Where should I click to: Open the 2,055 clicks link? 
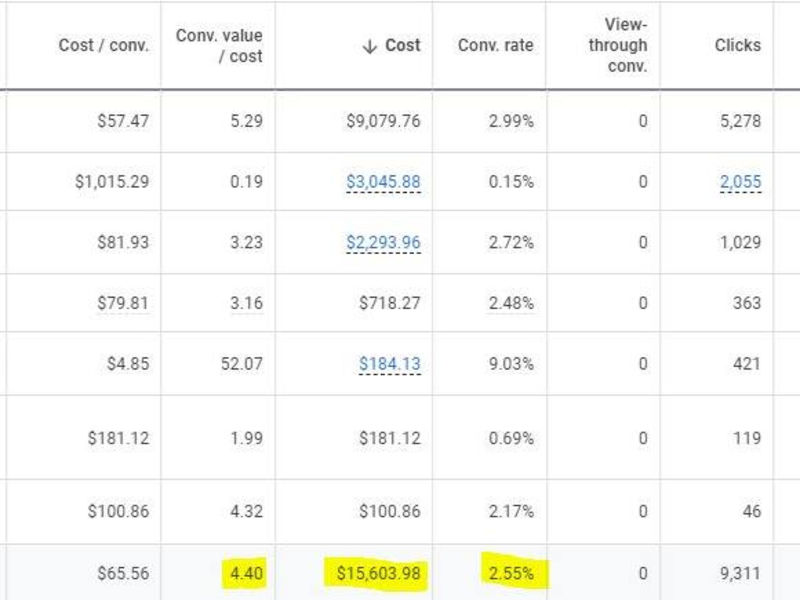tap(740, 182)
